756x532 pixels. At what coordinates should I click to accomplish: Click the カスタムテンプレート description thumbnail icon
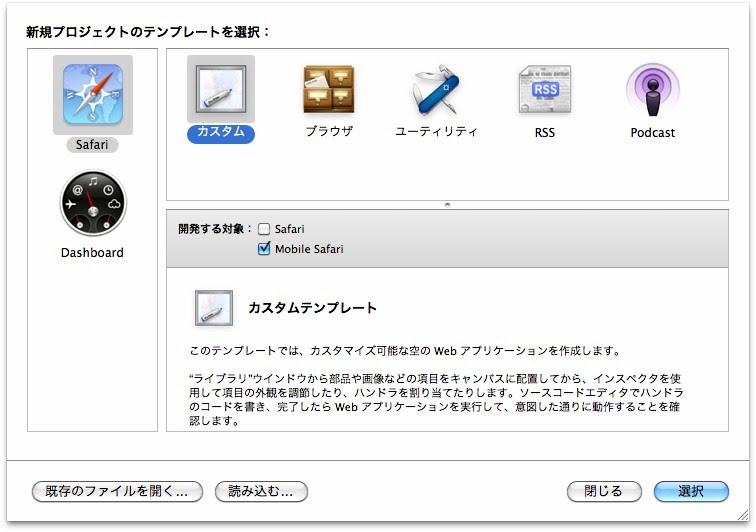tap(214, 309)
